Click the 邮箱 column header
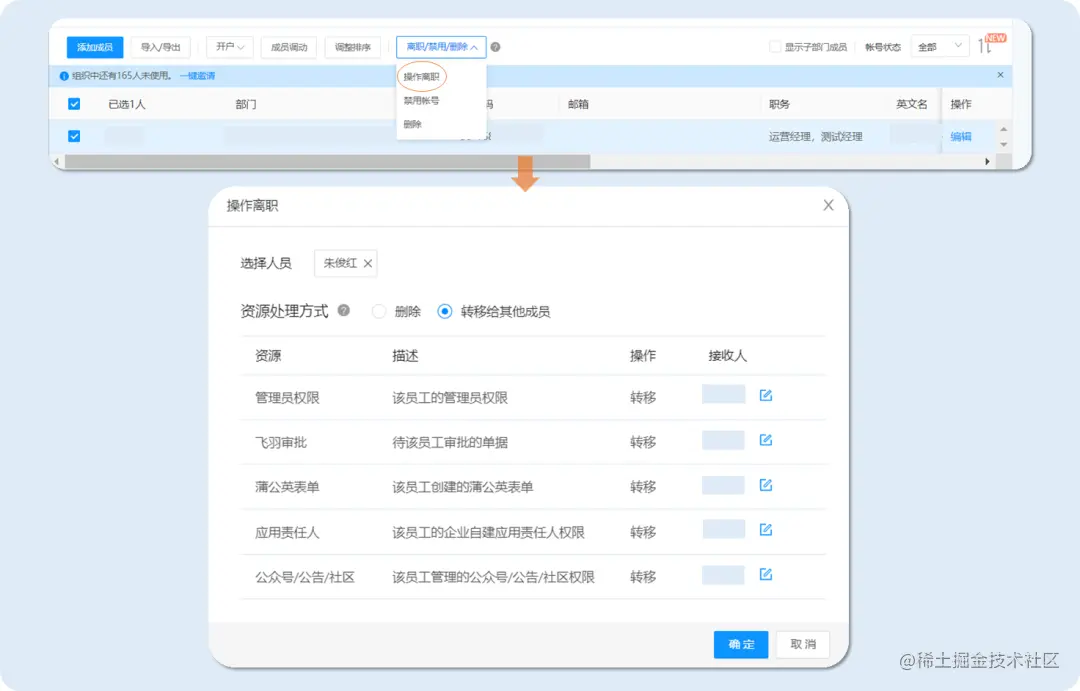Image resolution: width=1080 pixels, height=691 pixels. pyautogui.click(x=578, y=104)
